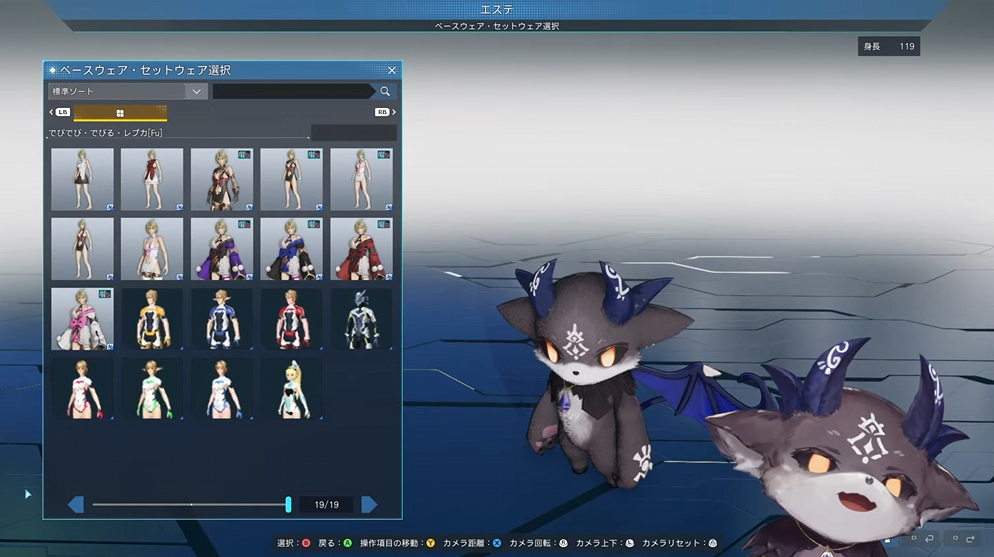Select the white leotard with blue trim thumbnail
This screenshot has height=557, width=994.
222,388
